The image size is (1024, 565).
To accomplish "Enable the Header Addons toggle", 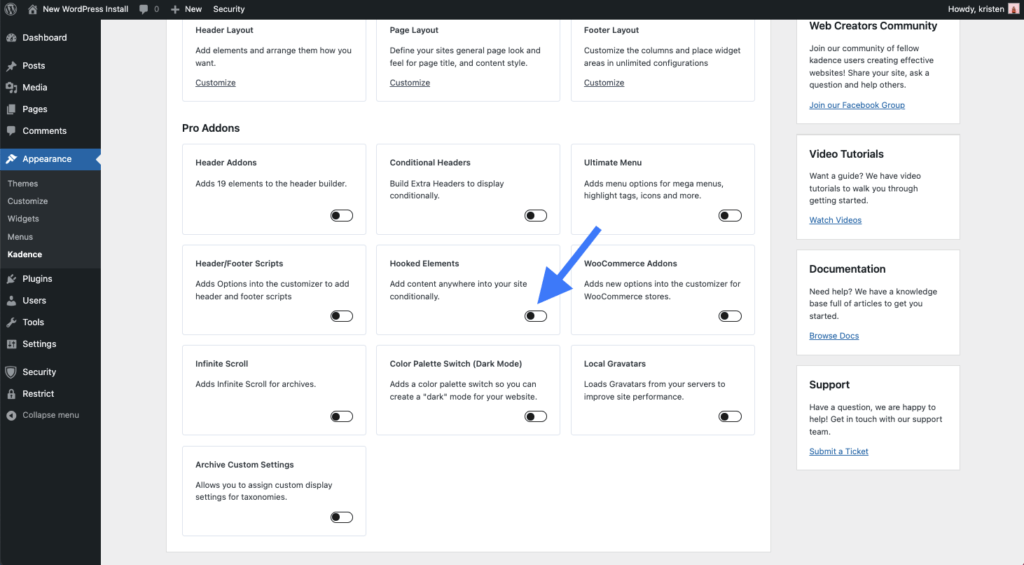I will (x=342, y=216).
